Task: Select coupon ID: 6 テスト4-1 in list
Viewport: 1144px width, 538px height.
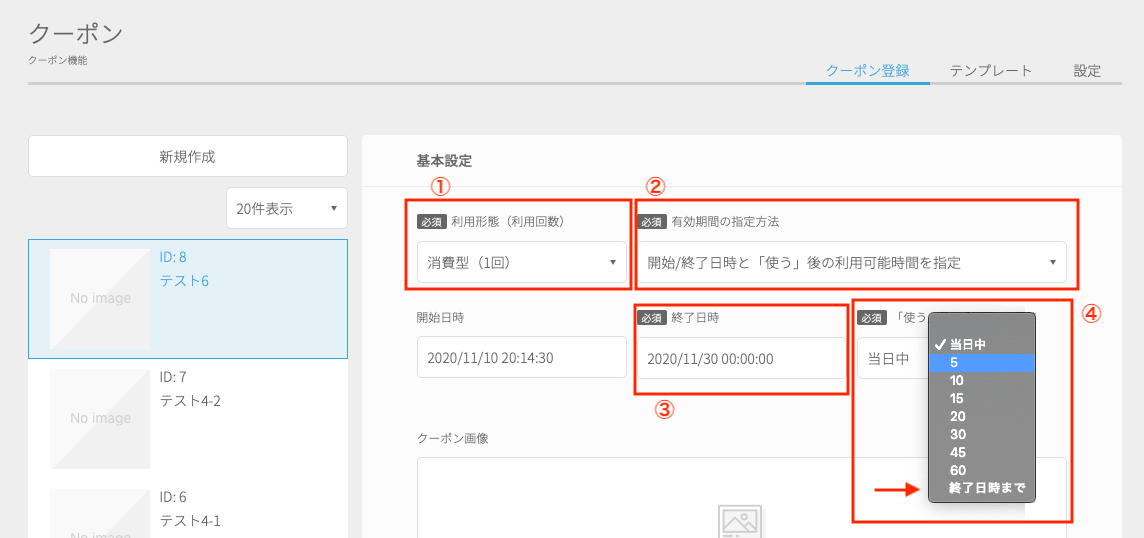Action: [x=188, y=509]
